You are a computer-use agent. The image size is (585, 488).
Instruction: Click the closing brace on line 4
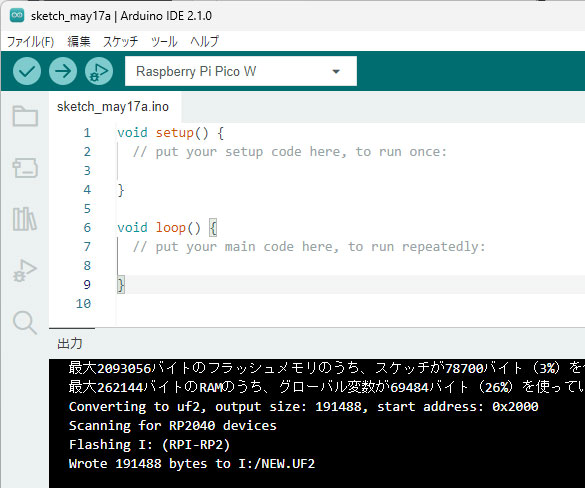(x=121, y=190)
